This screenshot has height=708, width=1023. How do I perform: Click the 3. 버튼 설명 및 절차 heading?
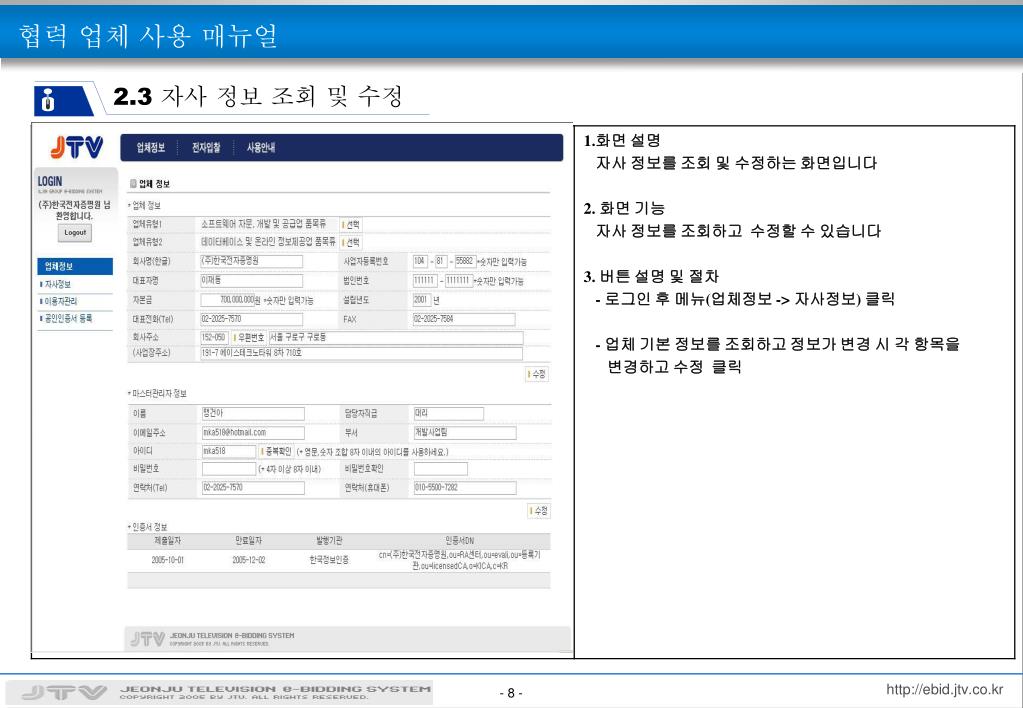pos(651,277)
